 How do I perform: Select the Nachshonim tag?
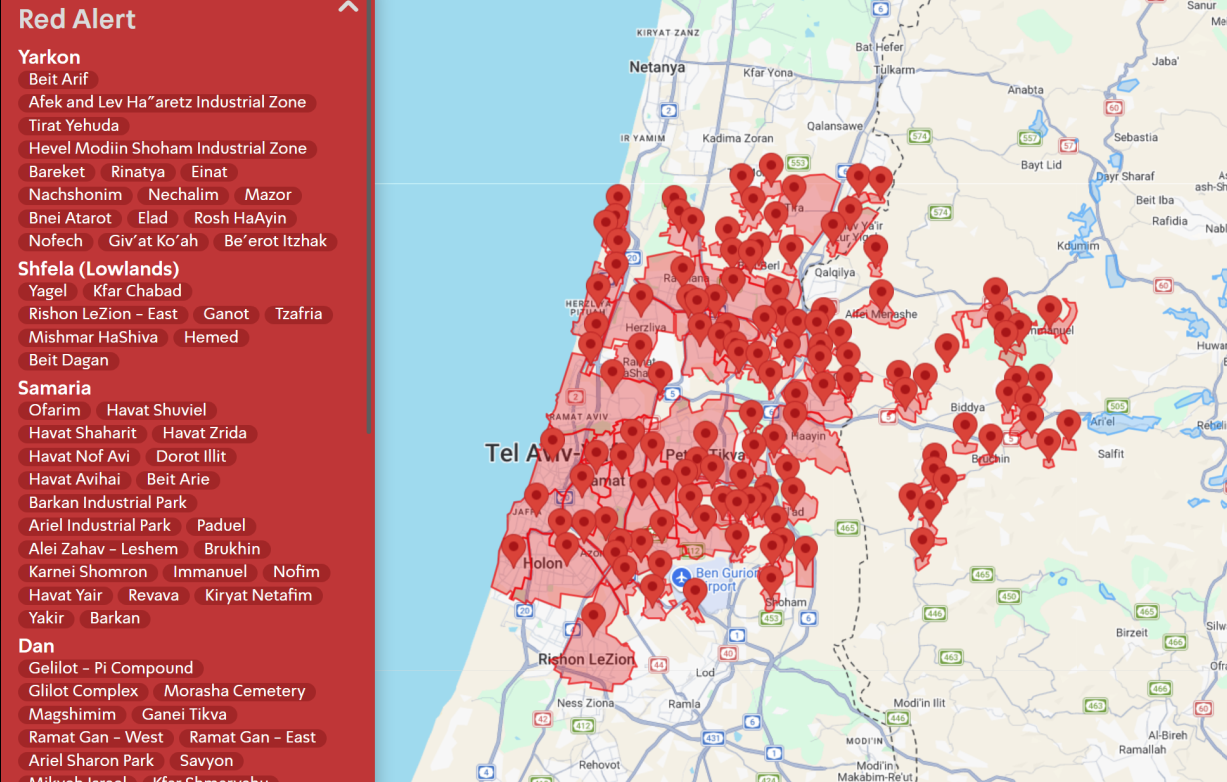click(75, 195)
